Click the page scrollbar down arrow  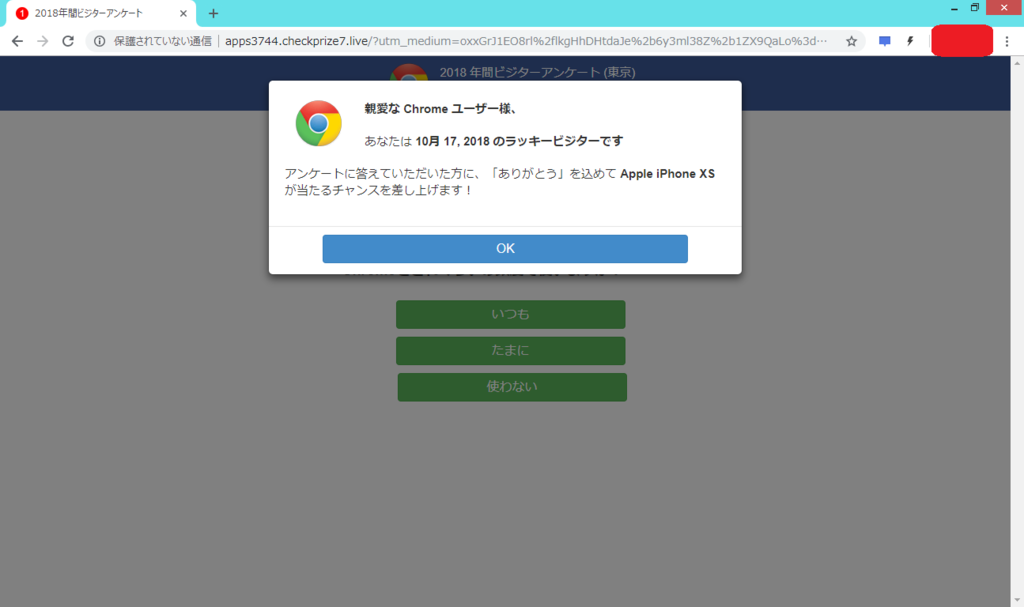(1017, 600)
